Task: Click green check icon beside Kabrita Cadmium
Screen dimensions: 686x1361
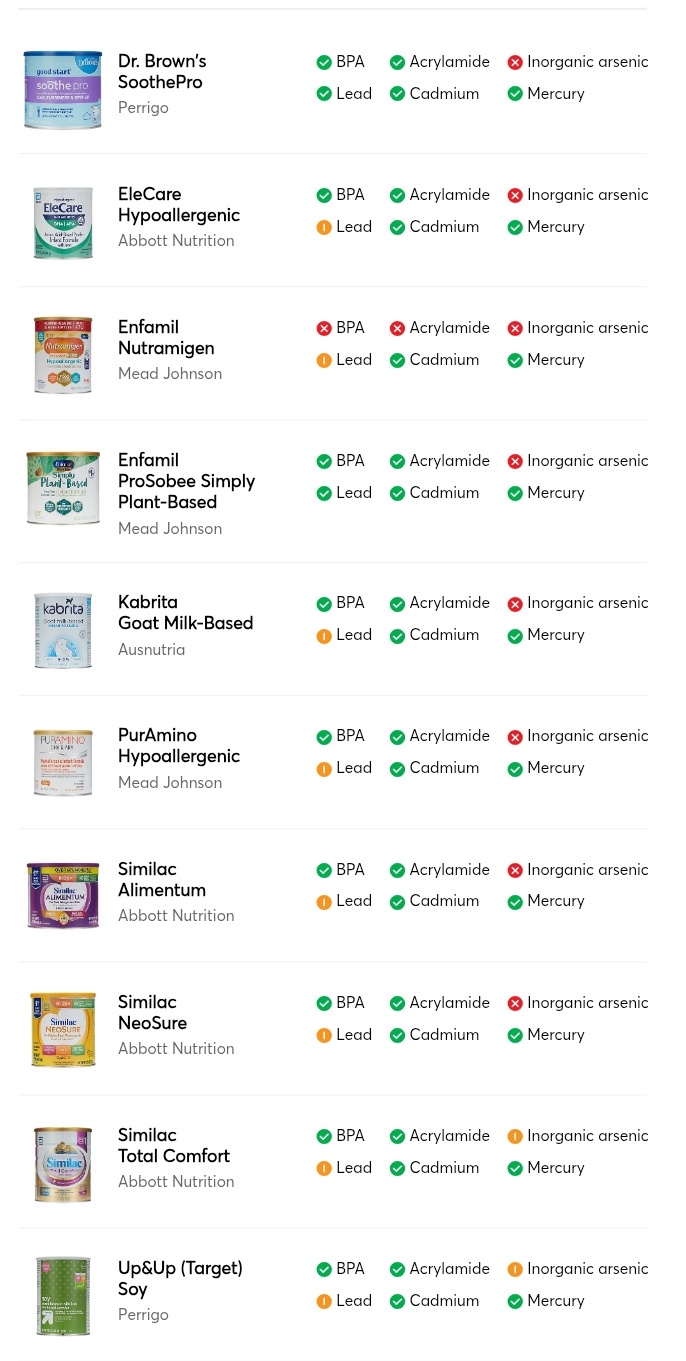Action: coord(397,636)
